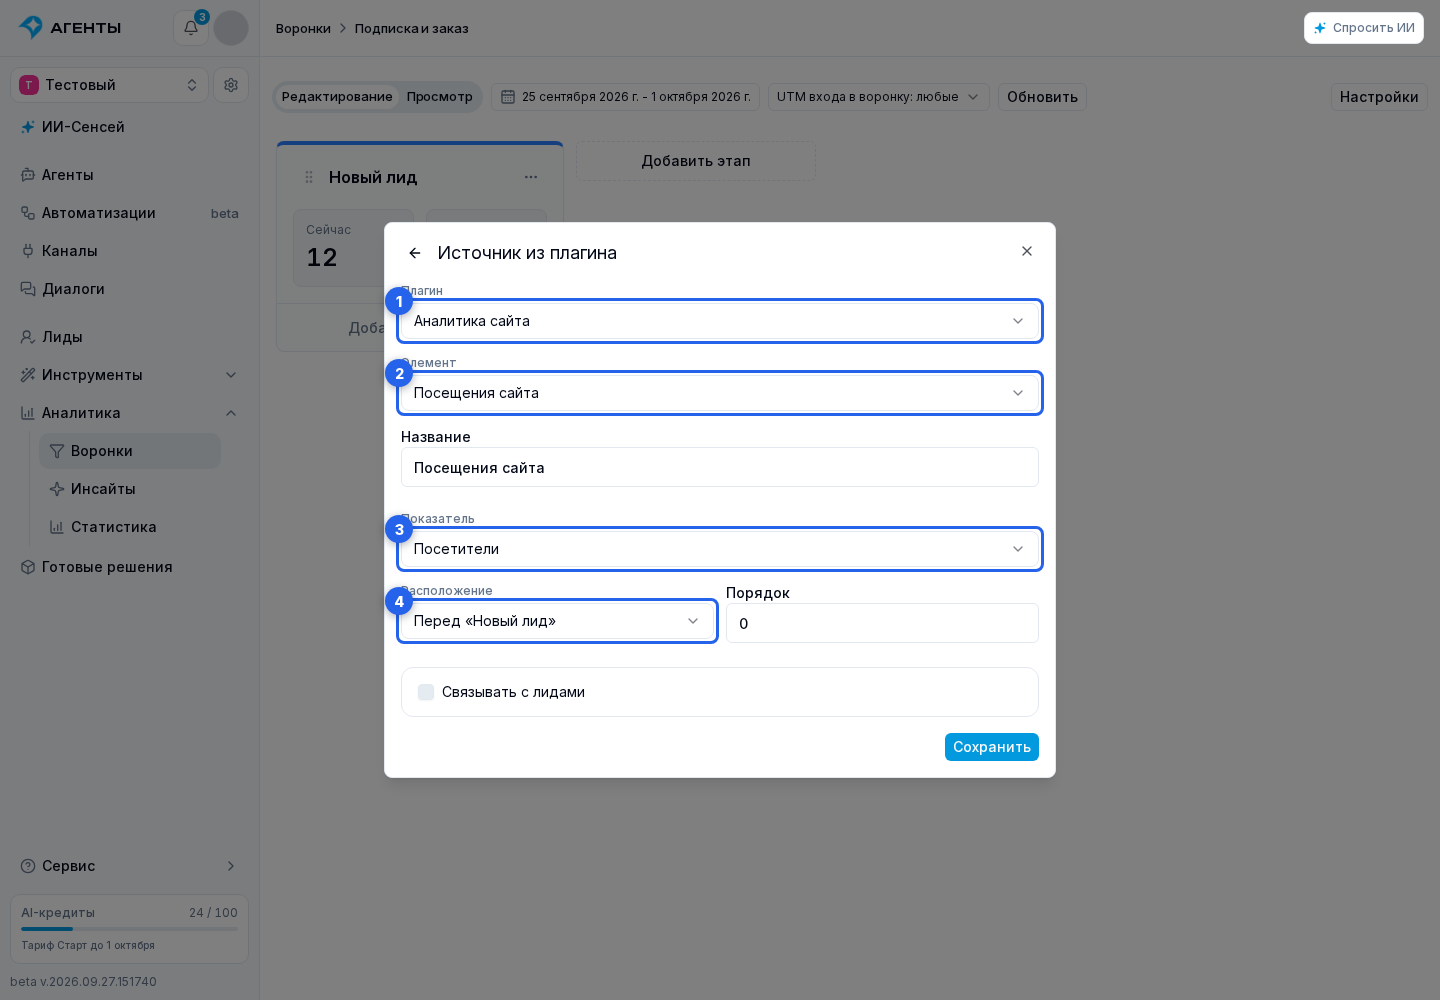
Task: Click the Порядок input field
Action: coord(882,623)
